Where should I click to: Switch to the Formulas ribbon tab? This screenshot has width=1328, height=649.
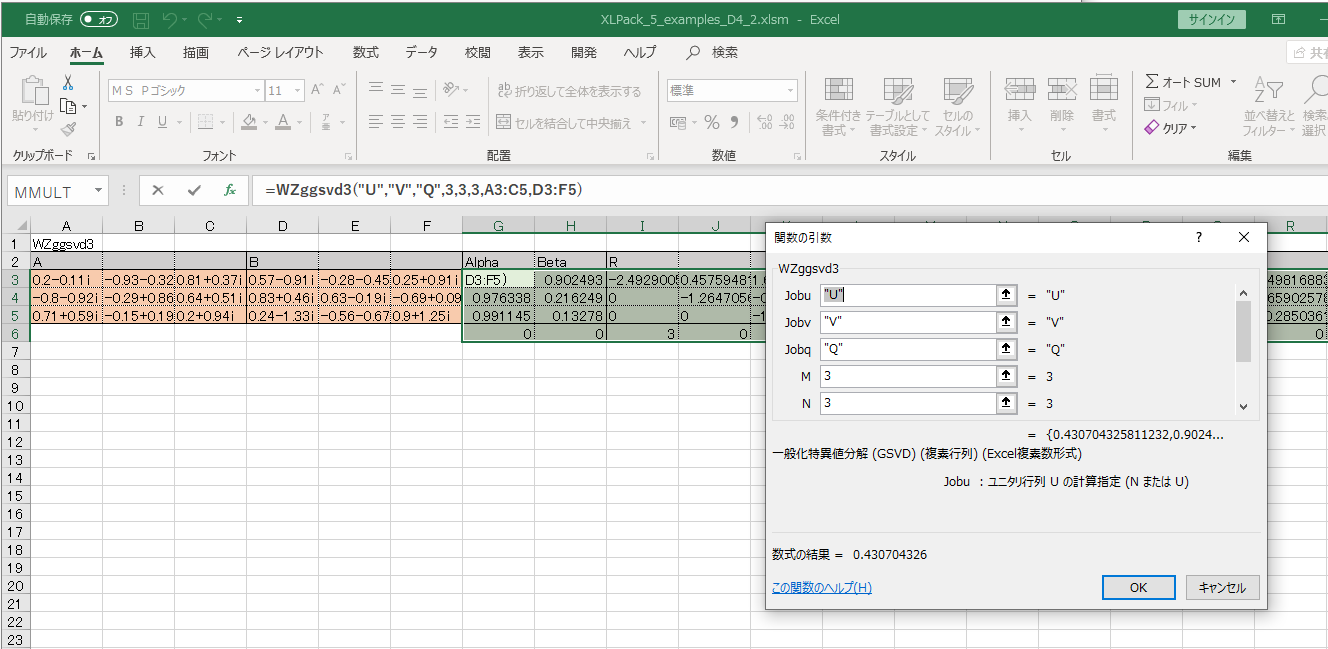point(365,53)
